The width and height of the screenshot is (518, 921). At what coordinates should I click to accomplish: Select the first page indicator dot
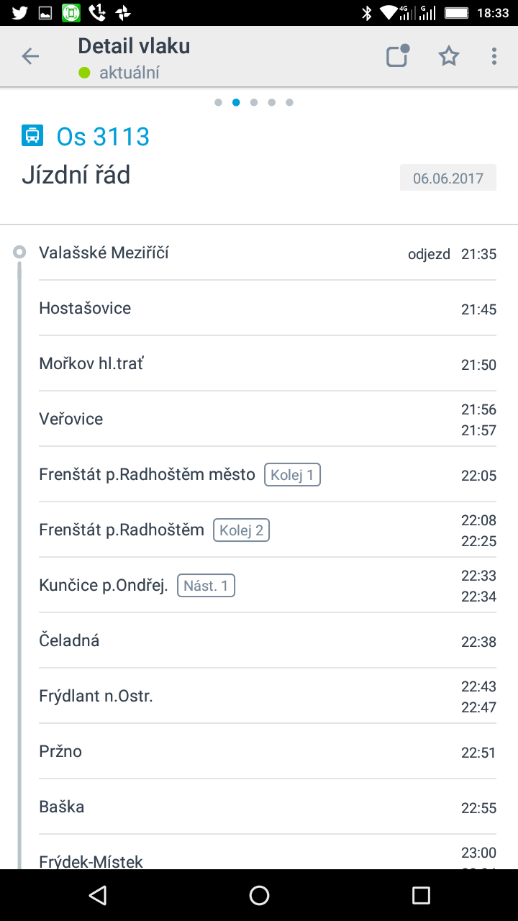click(x=218, y=102)
